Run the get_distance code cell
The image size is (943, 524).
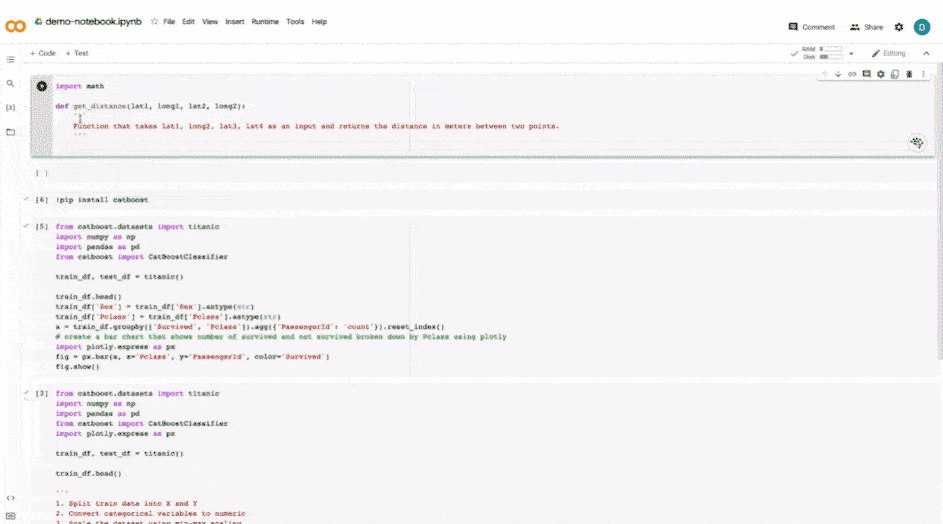click(x=42, y=87)
